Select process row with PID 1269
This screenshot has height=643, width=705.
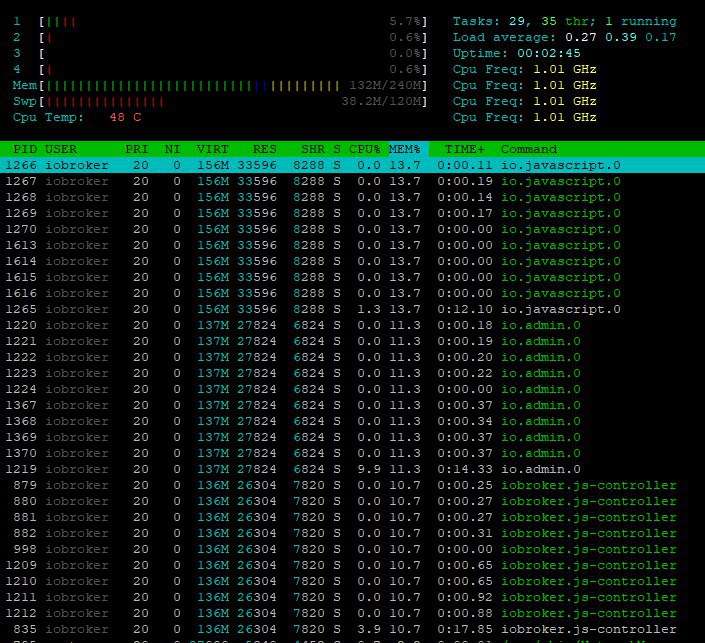point(352,213)
